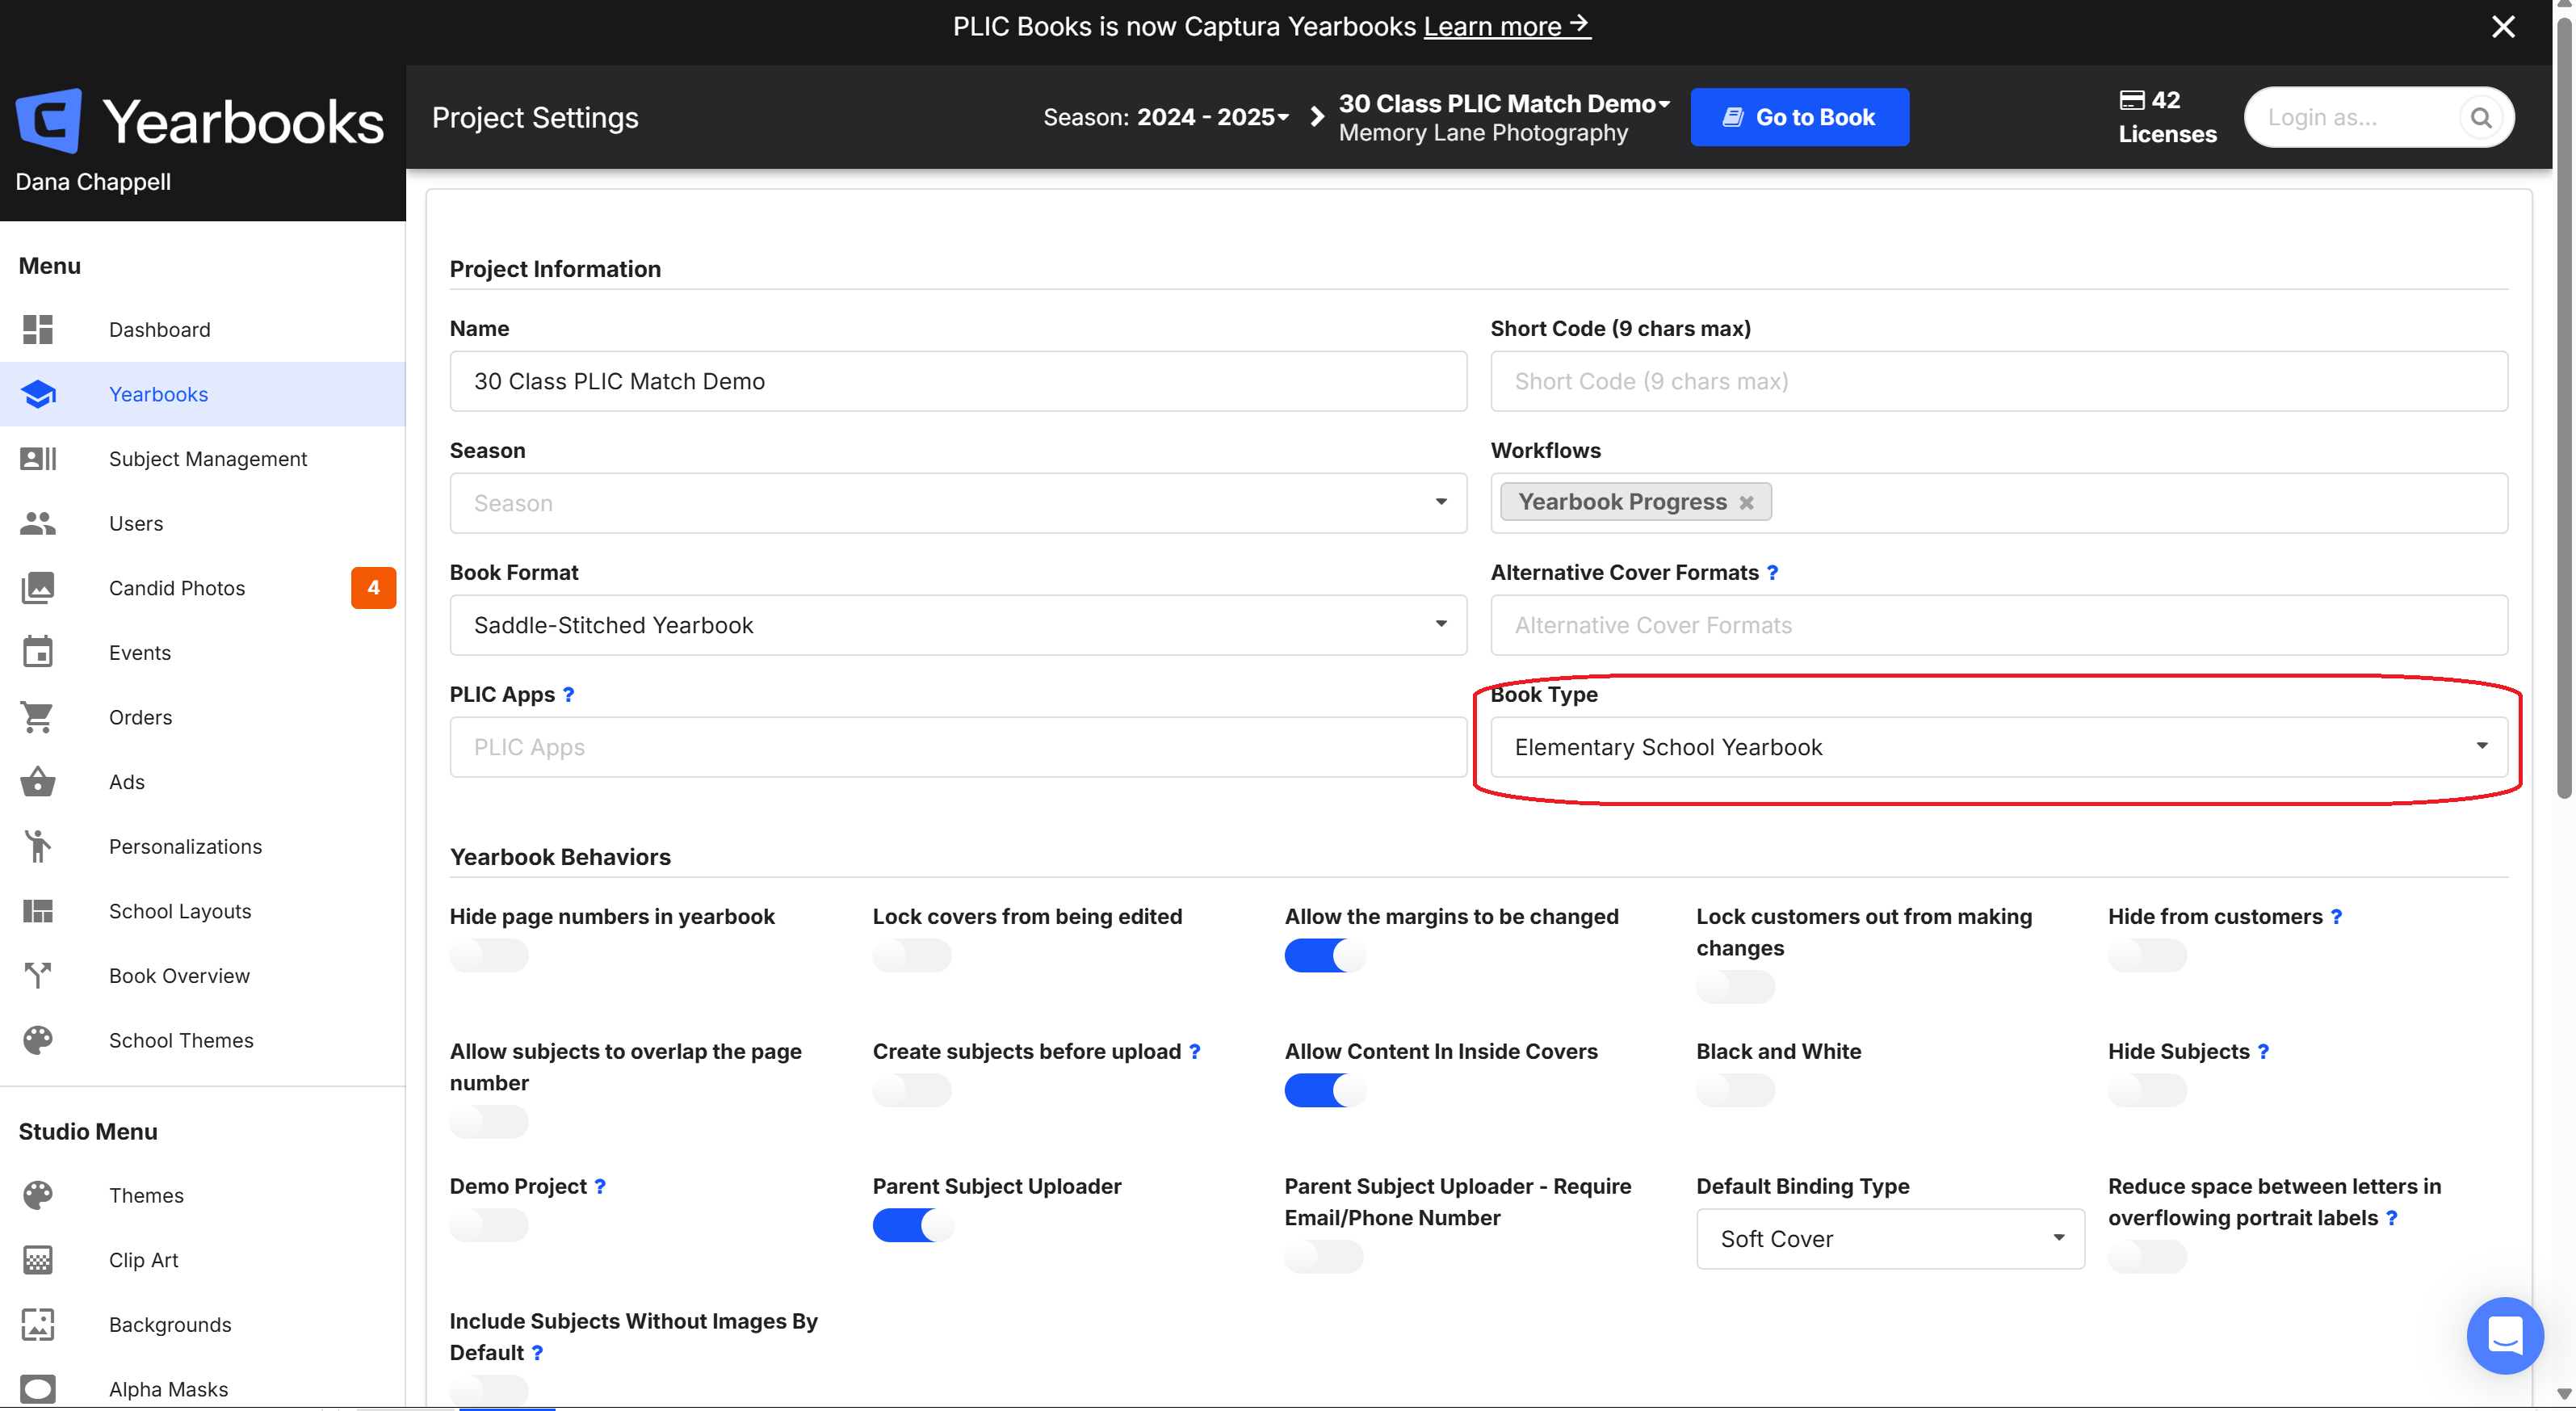The image size is (2576, 1411).
Task: Click the Login as search field
Action: coord(2379,117)
